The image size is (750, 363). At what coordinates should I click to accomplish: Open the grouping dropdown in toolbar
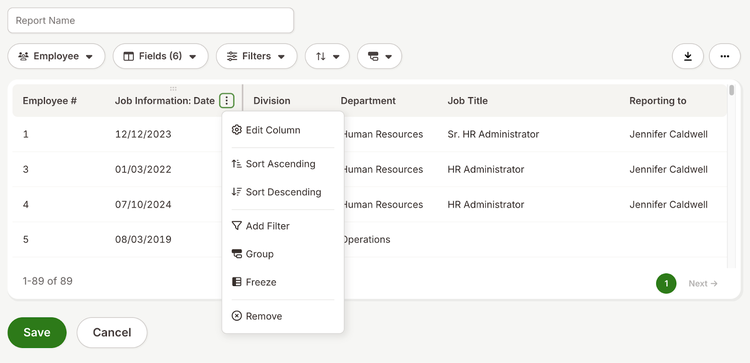tap(379, 56)
